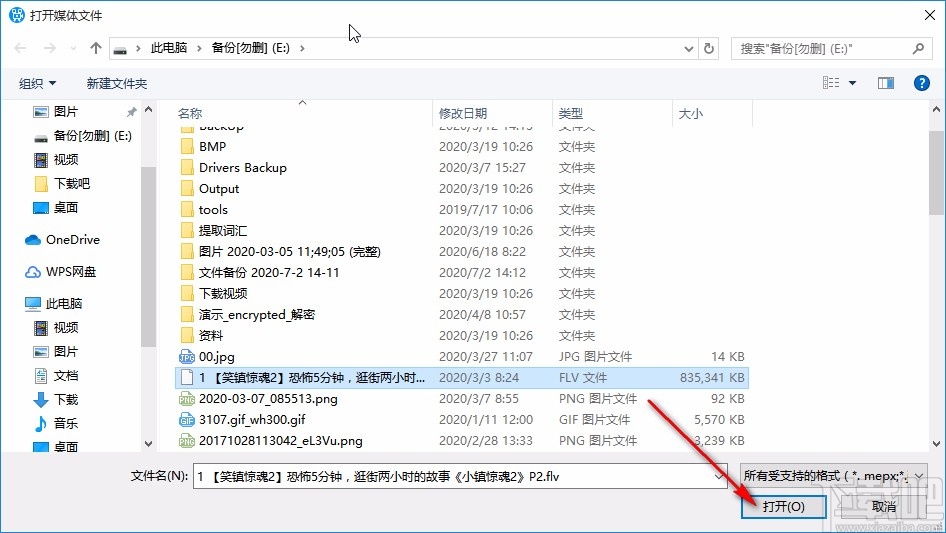Screen dimensions: 946x533
Task: Open 视频 in quick access
Action: pos(56,160)
